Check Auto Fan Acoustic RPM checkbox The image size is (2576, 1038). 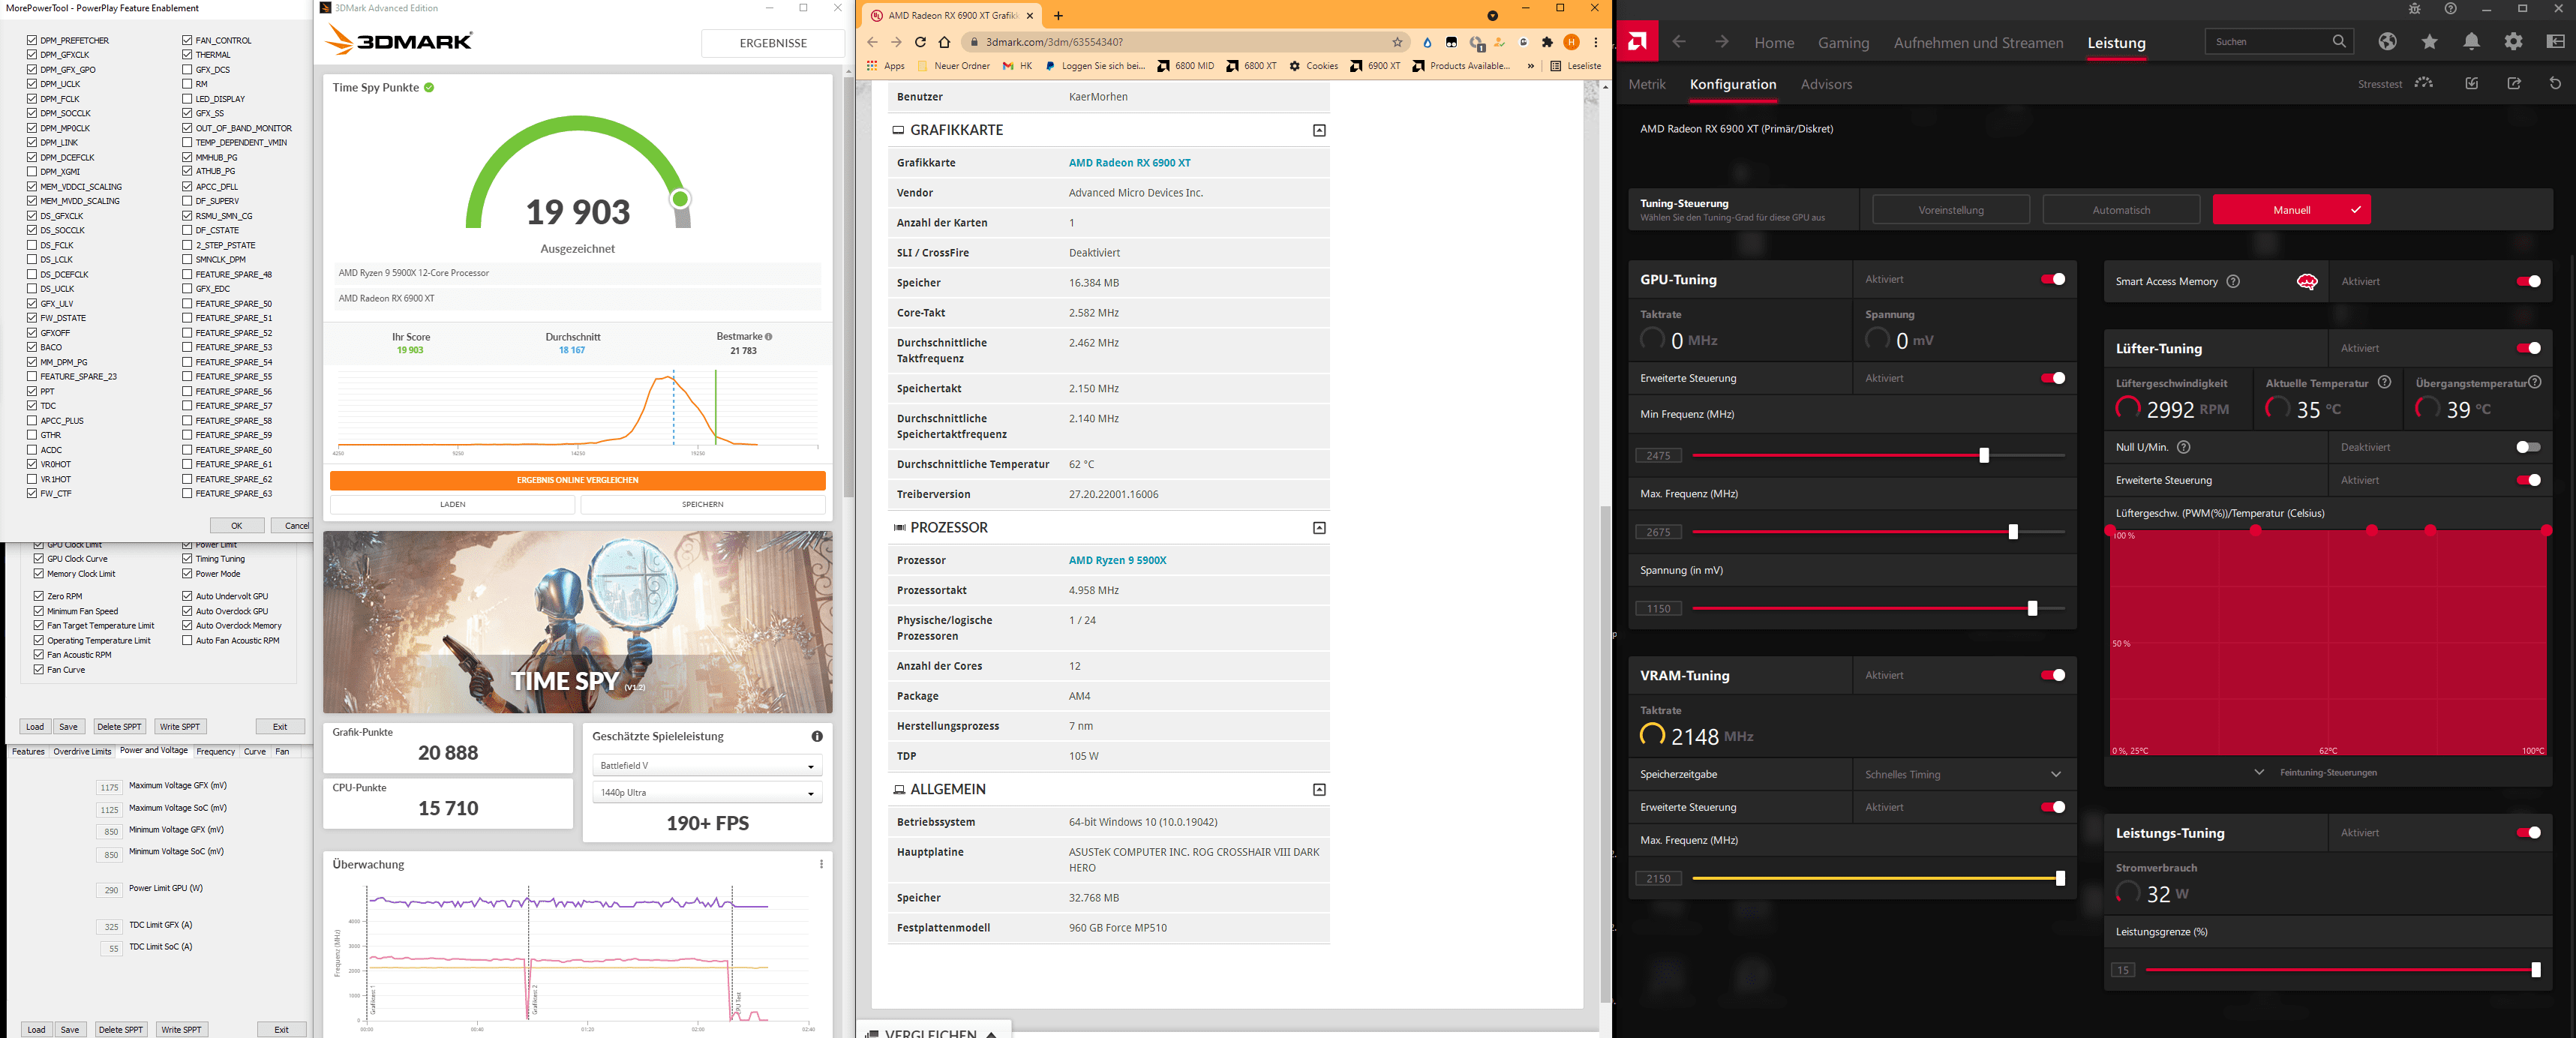[187, 640]
